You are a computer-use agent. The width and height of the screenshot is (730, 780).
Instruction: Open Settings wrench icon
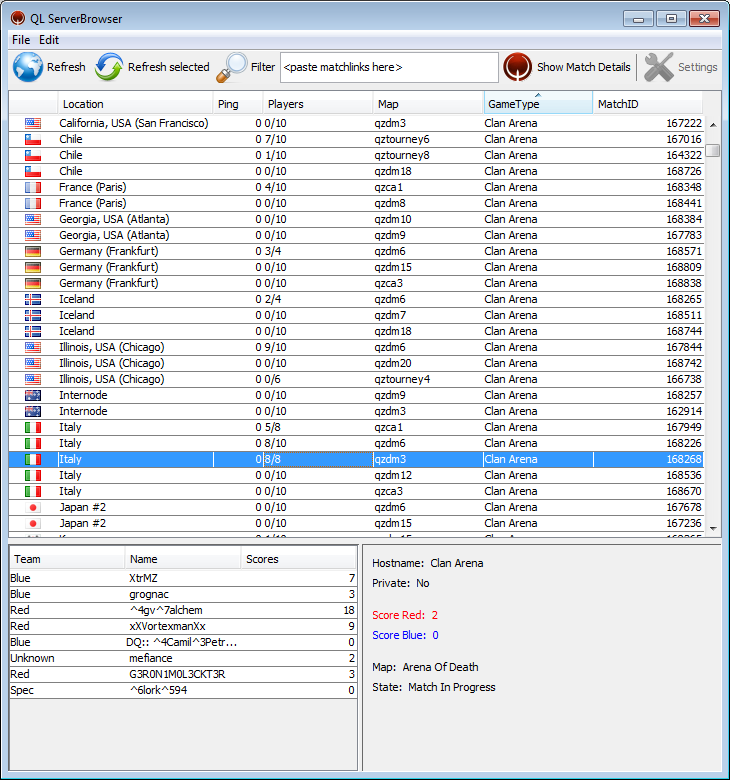(659, 67)
